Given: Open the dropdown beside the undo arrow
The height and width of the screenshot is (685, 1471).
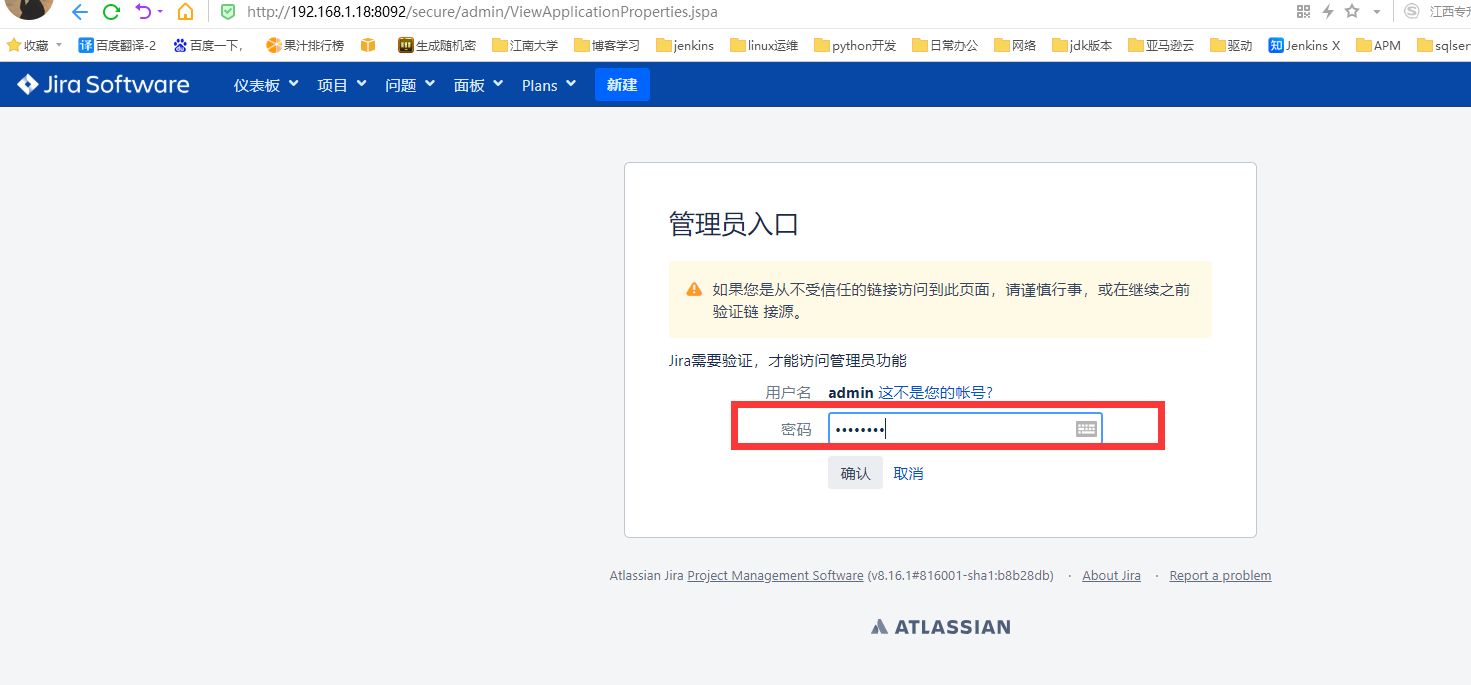Looking at the screenshot, I should click(x=160, y=12).
